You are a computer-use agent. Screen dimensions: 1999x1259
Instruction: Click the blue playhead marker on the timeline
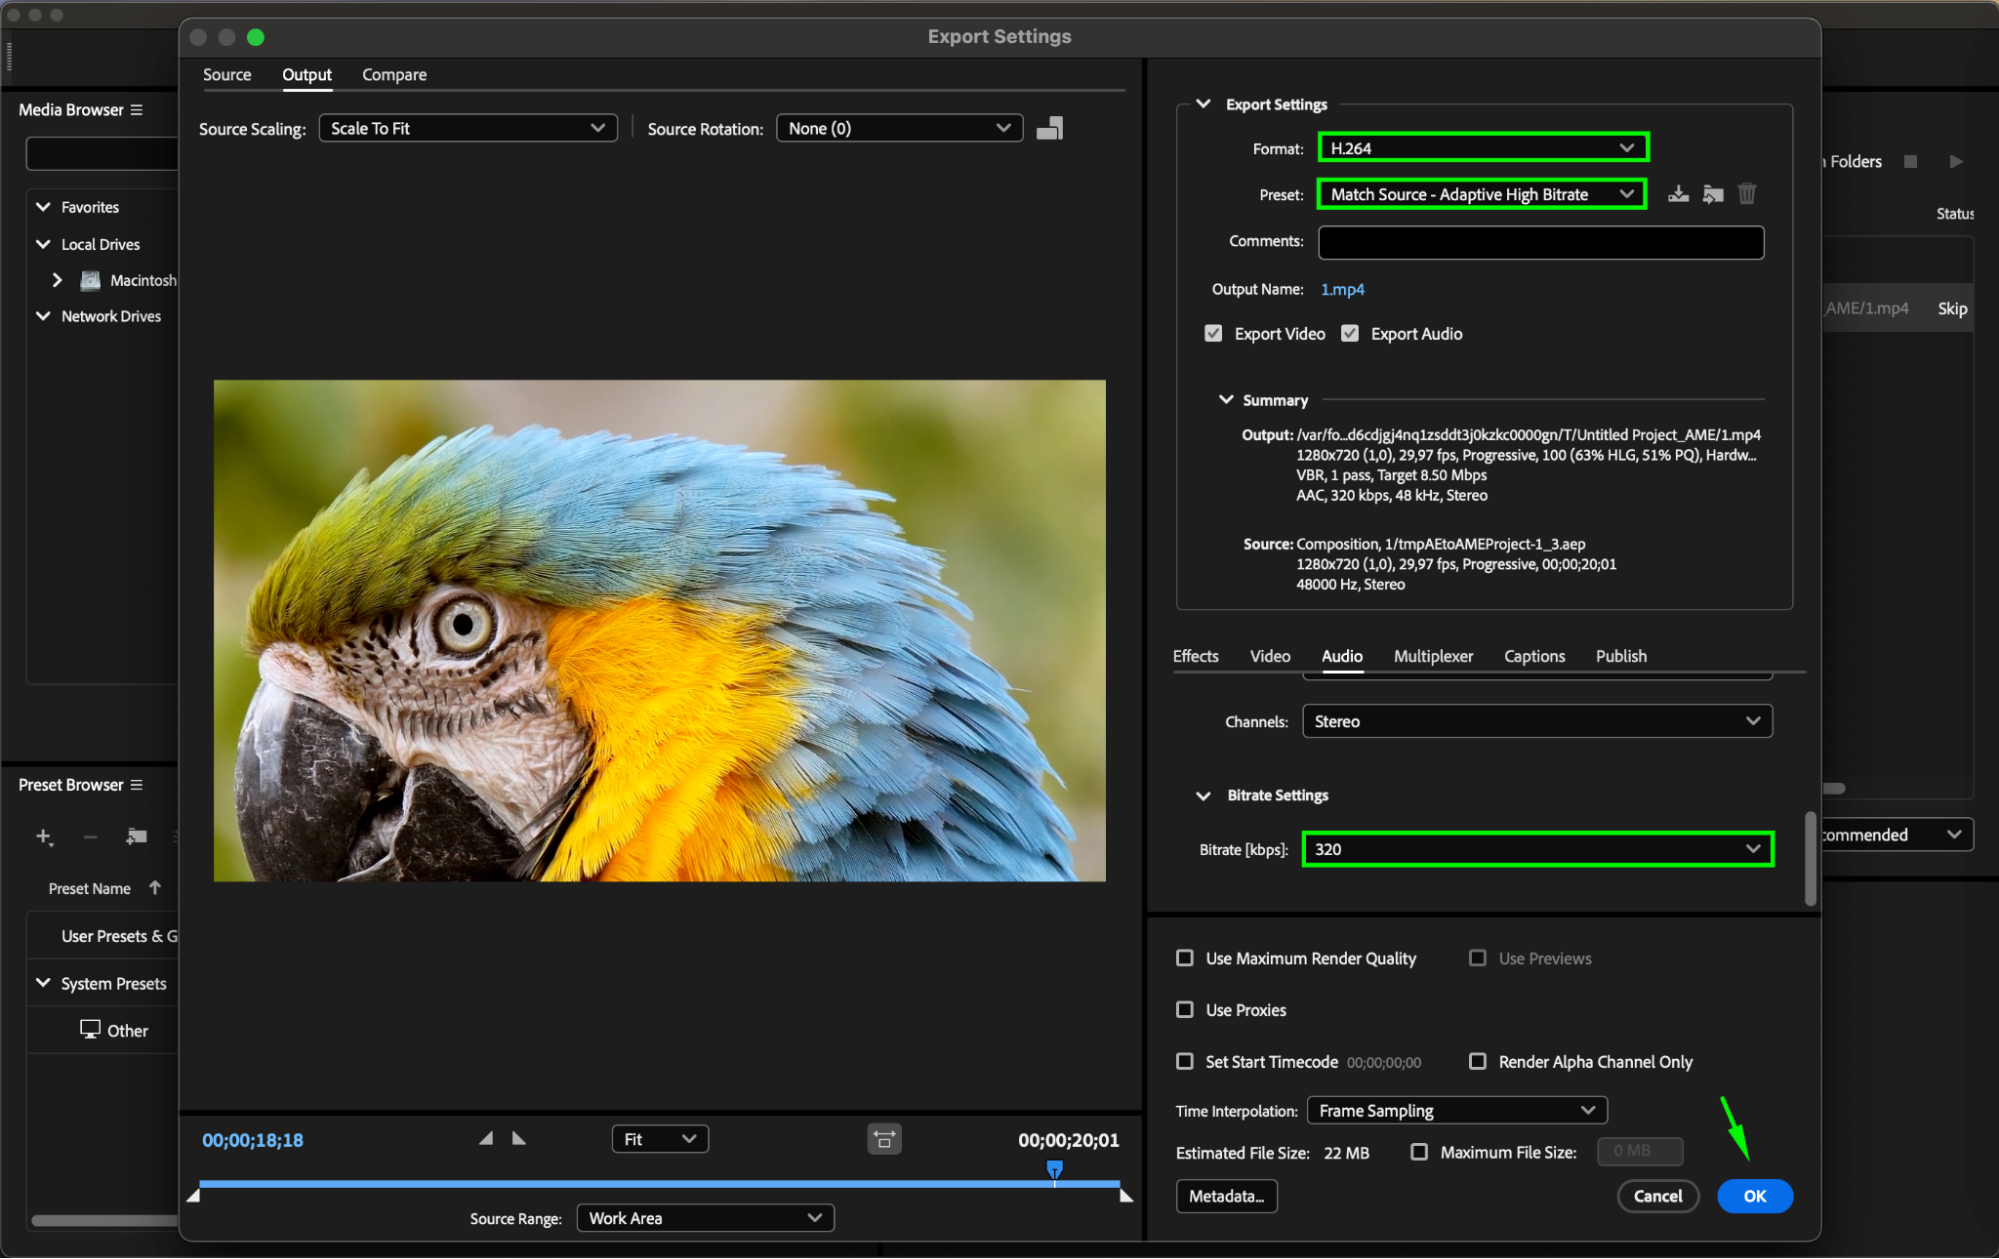click(x=1054, y=1168)
